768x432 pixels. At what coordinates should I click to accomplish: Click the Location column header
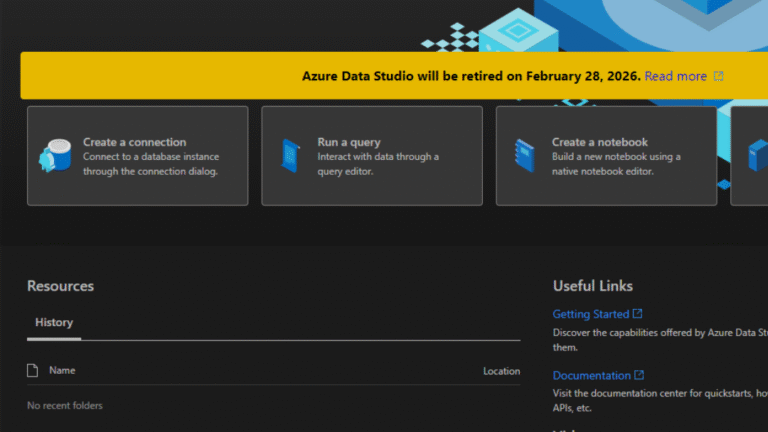pos(502,371)
